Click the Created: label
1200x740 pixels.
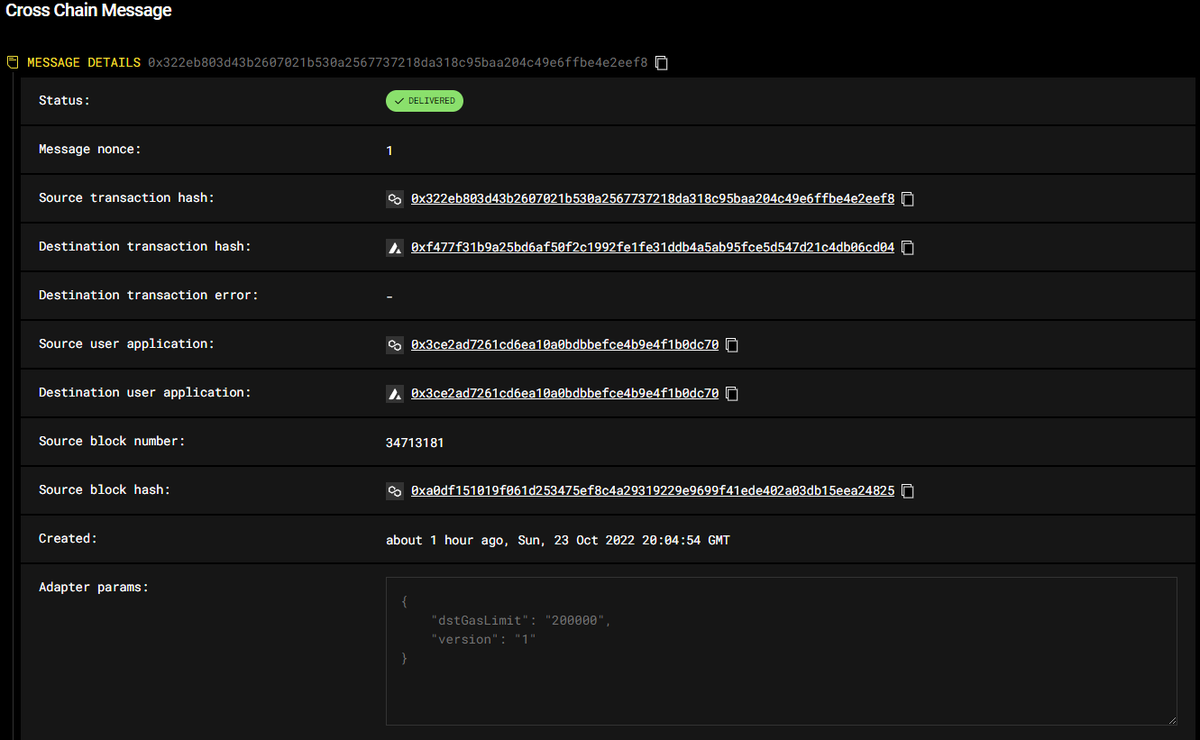tap(68, 538)
